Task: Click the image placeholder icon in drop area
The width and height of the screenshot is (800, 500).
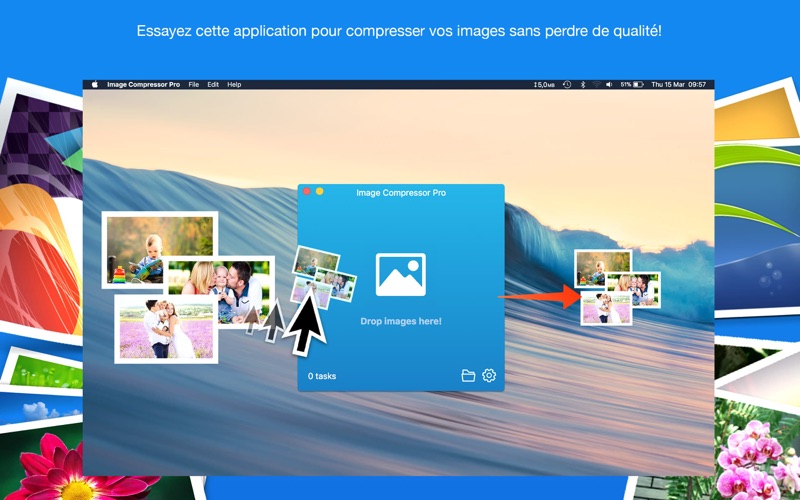Action: (401, 274)
